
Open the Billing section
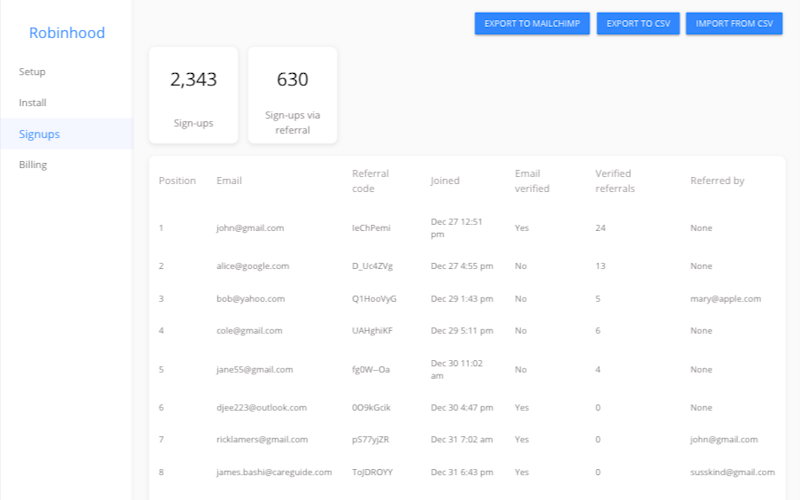(33, 165)
